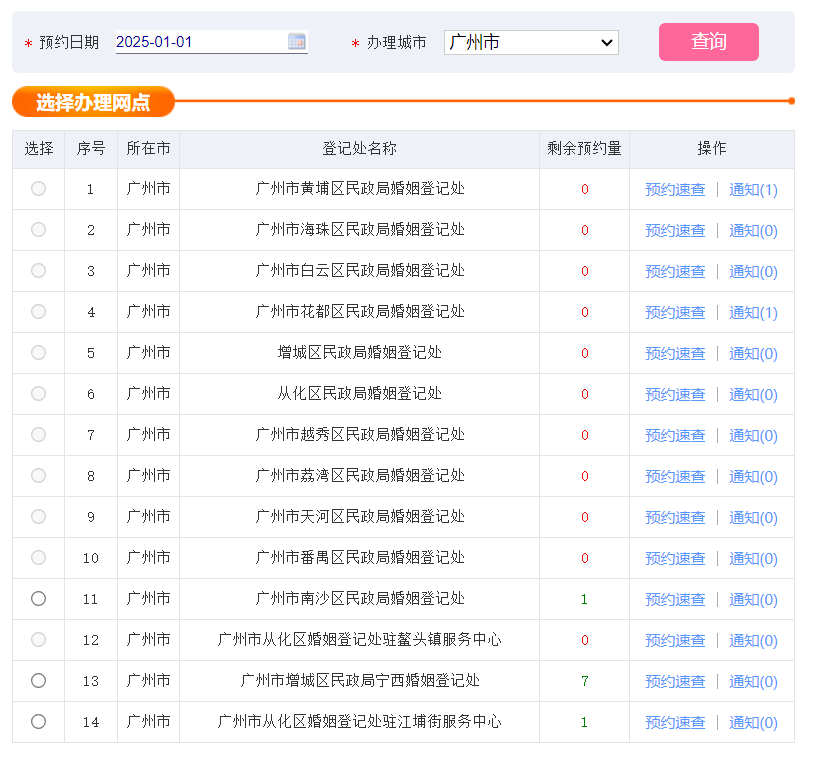Open the calendar icon beside appointment date
The image size is (815, 760).
tap(297, 41)
